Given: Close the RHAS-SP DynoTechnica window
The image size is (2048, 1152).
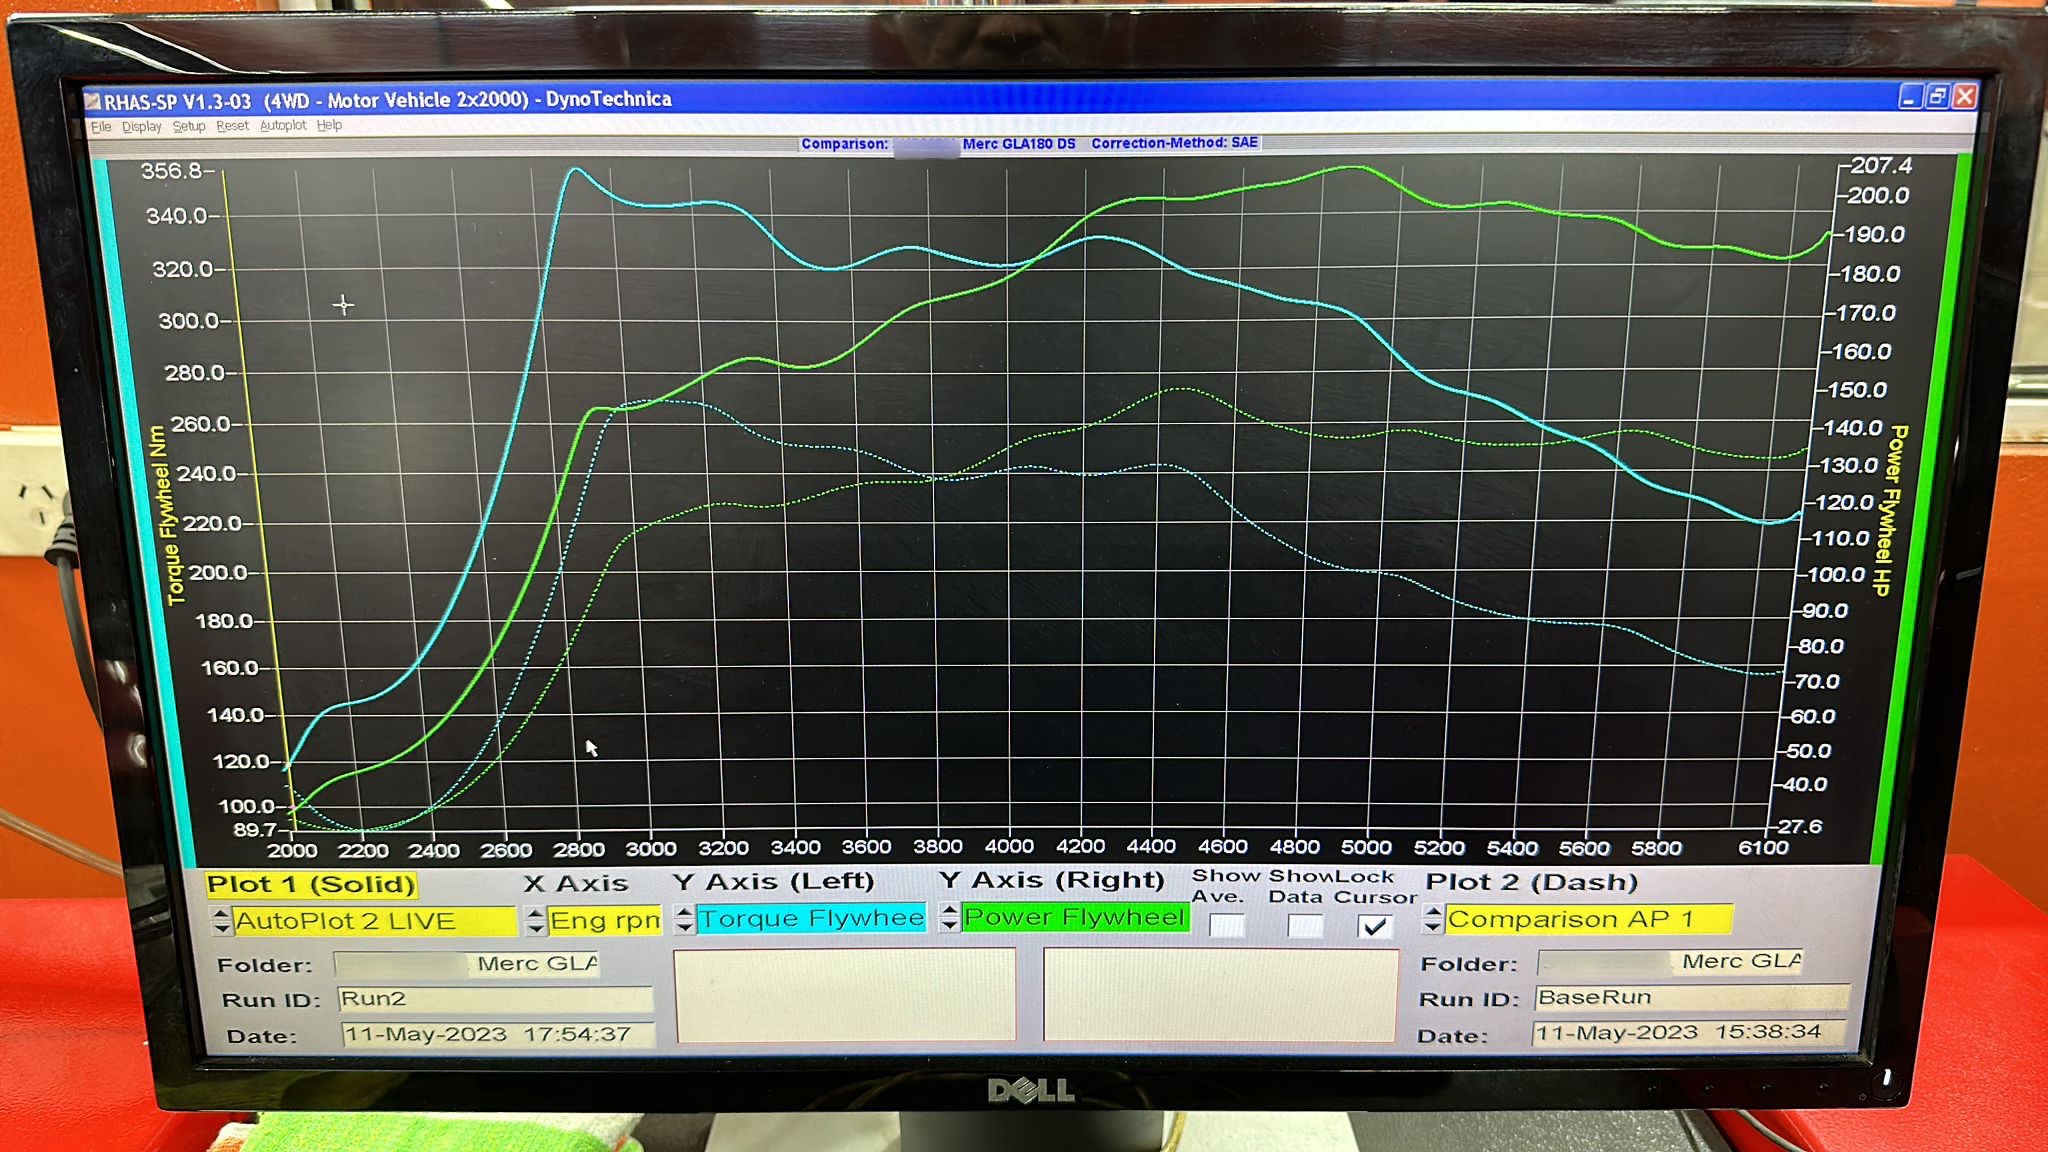Looking at the screenshot, I should pyautogui.click(x=1964, y=97).
